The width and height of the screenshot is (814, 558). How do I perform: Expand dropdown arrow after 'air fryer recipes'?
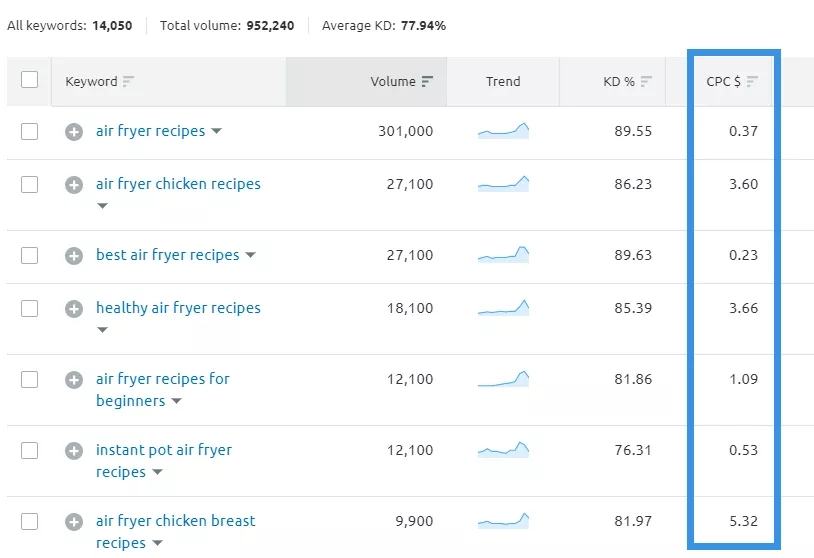point(217,132)
